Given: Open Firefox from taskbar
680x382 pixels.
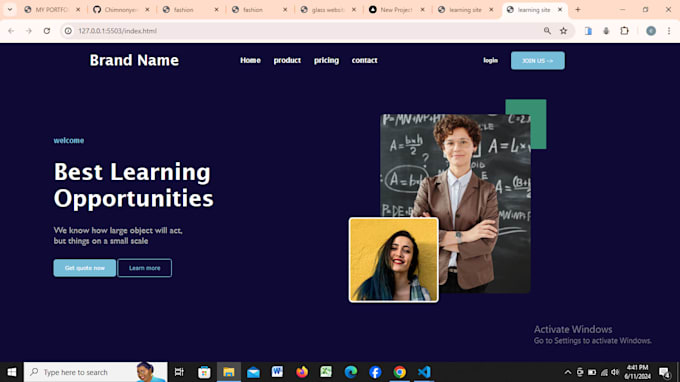Looking at the screenshot, I should pyautogui.click(x=302, y=372).
